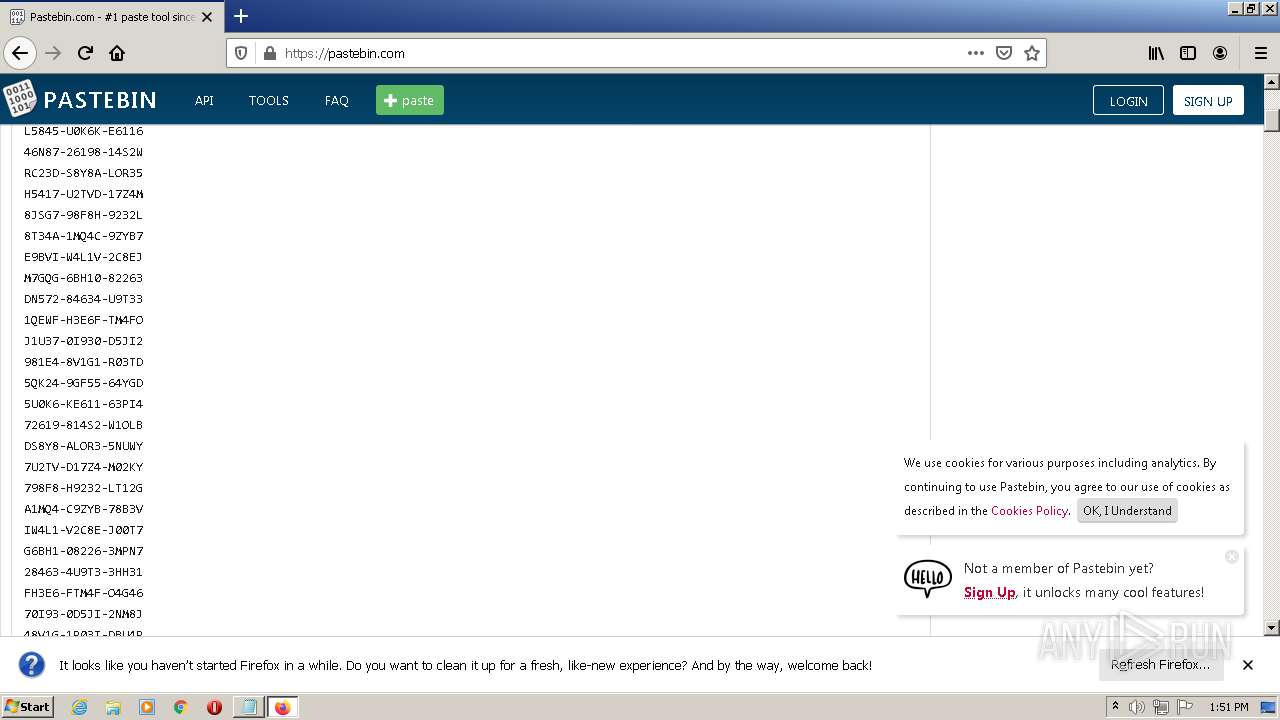Screen dimensions: 1280x720
Task: Open the API menu item
Action: click(204, 100)
